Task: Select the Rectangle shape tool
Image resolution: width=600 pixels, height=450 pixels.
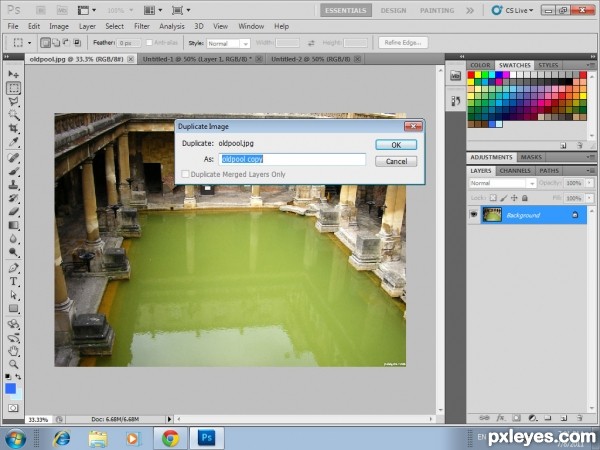Action: pyautogui.click(x=13, y=308)
